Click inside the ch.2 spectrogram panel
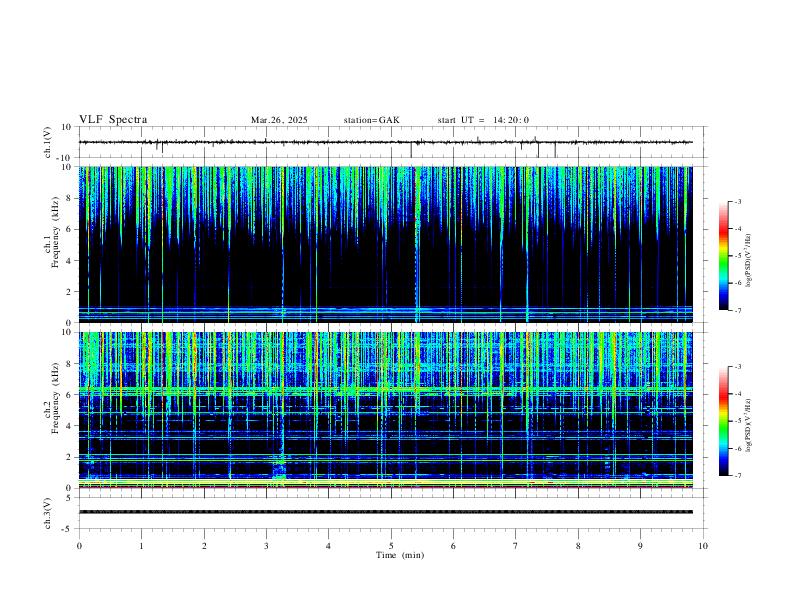The image size is (792, 612). [x=385, y=410]
